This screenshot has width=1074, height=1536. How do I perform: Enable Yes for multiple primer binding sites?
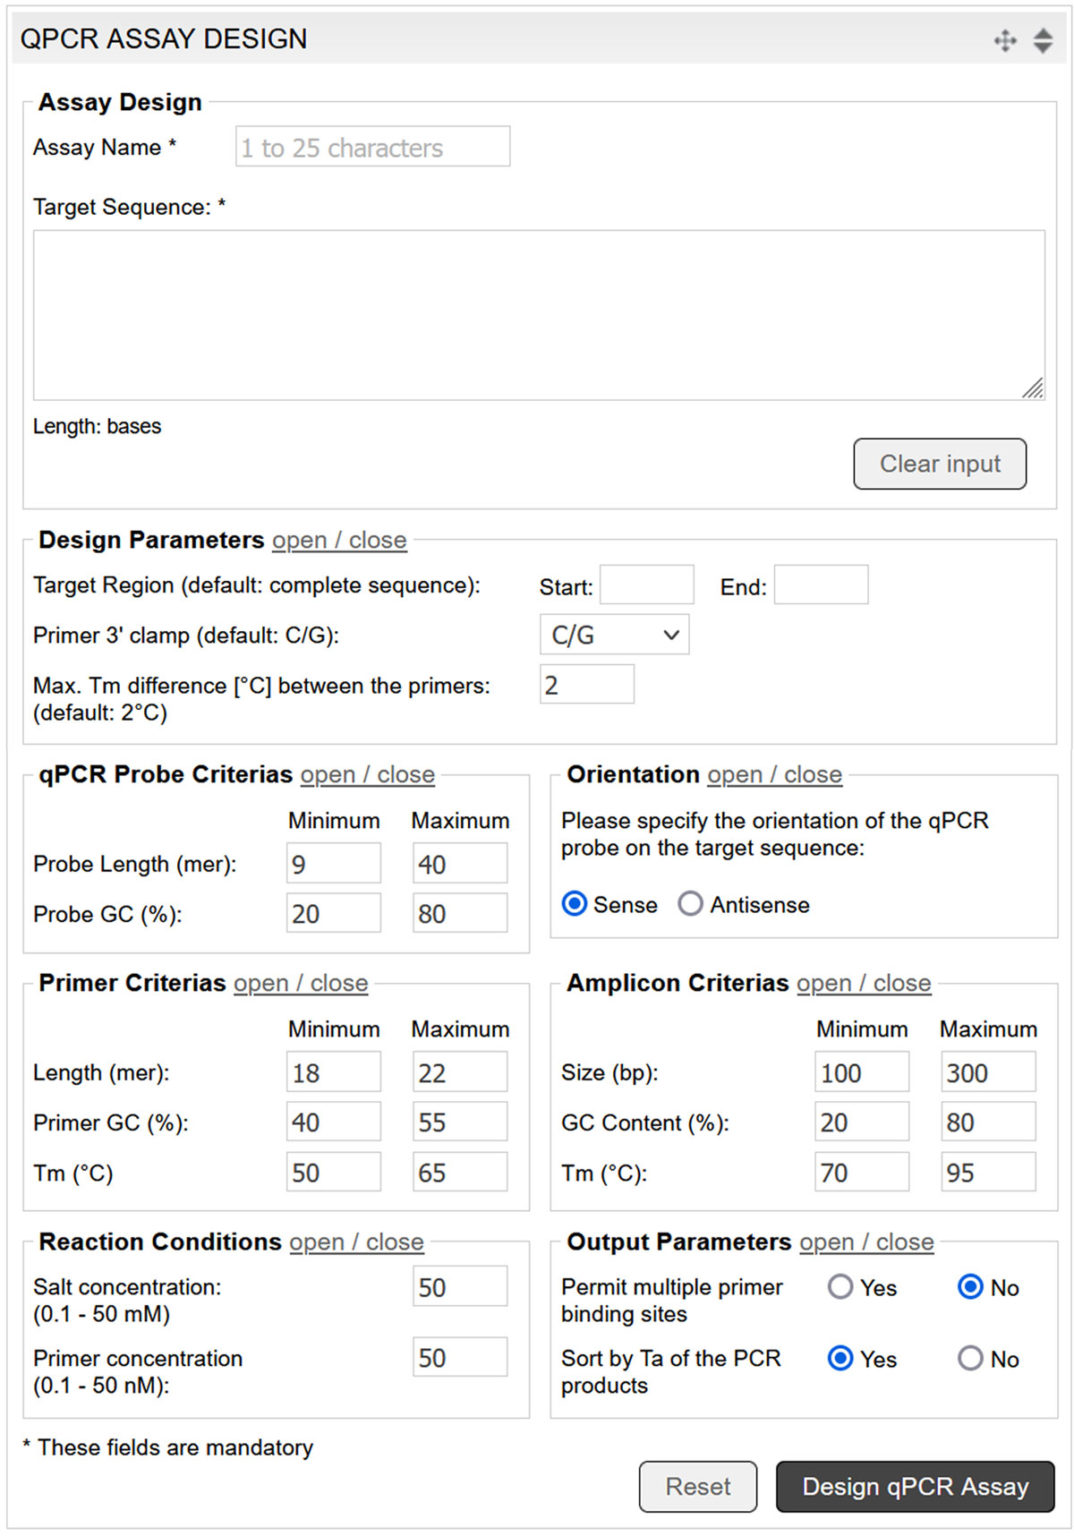840,1287
